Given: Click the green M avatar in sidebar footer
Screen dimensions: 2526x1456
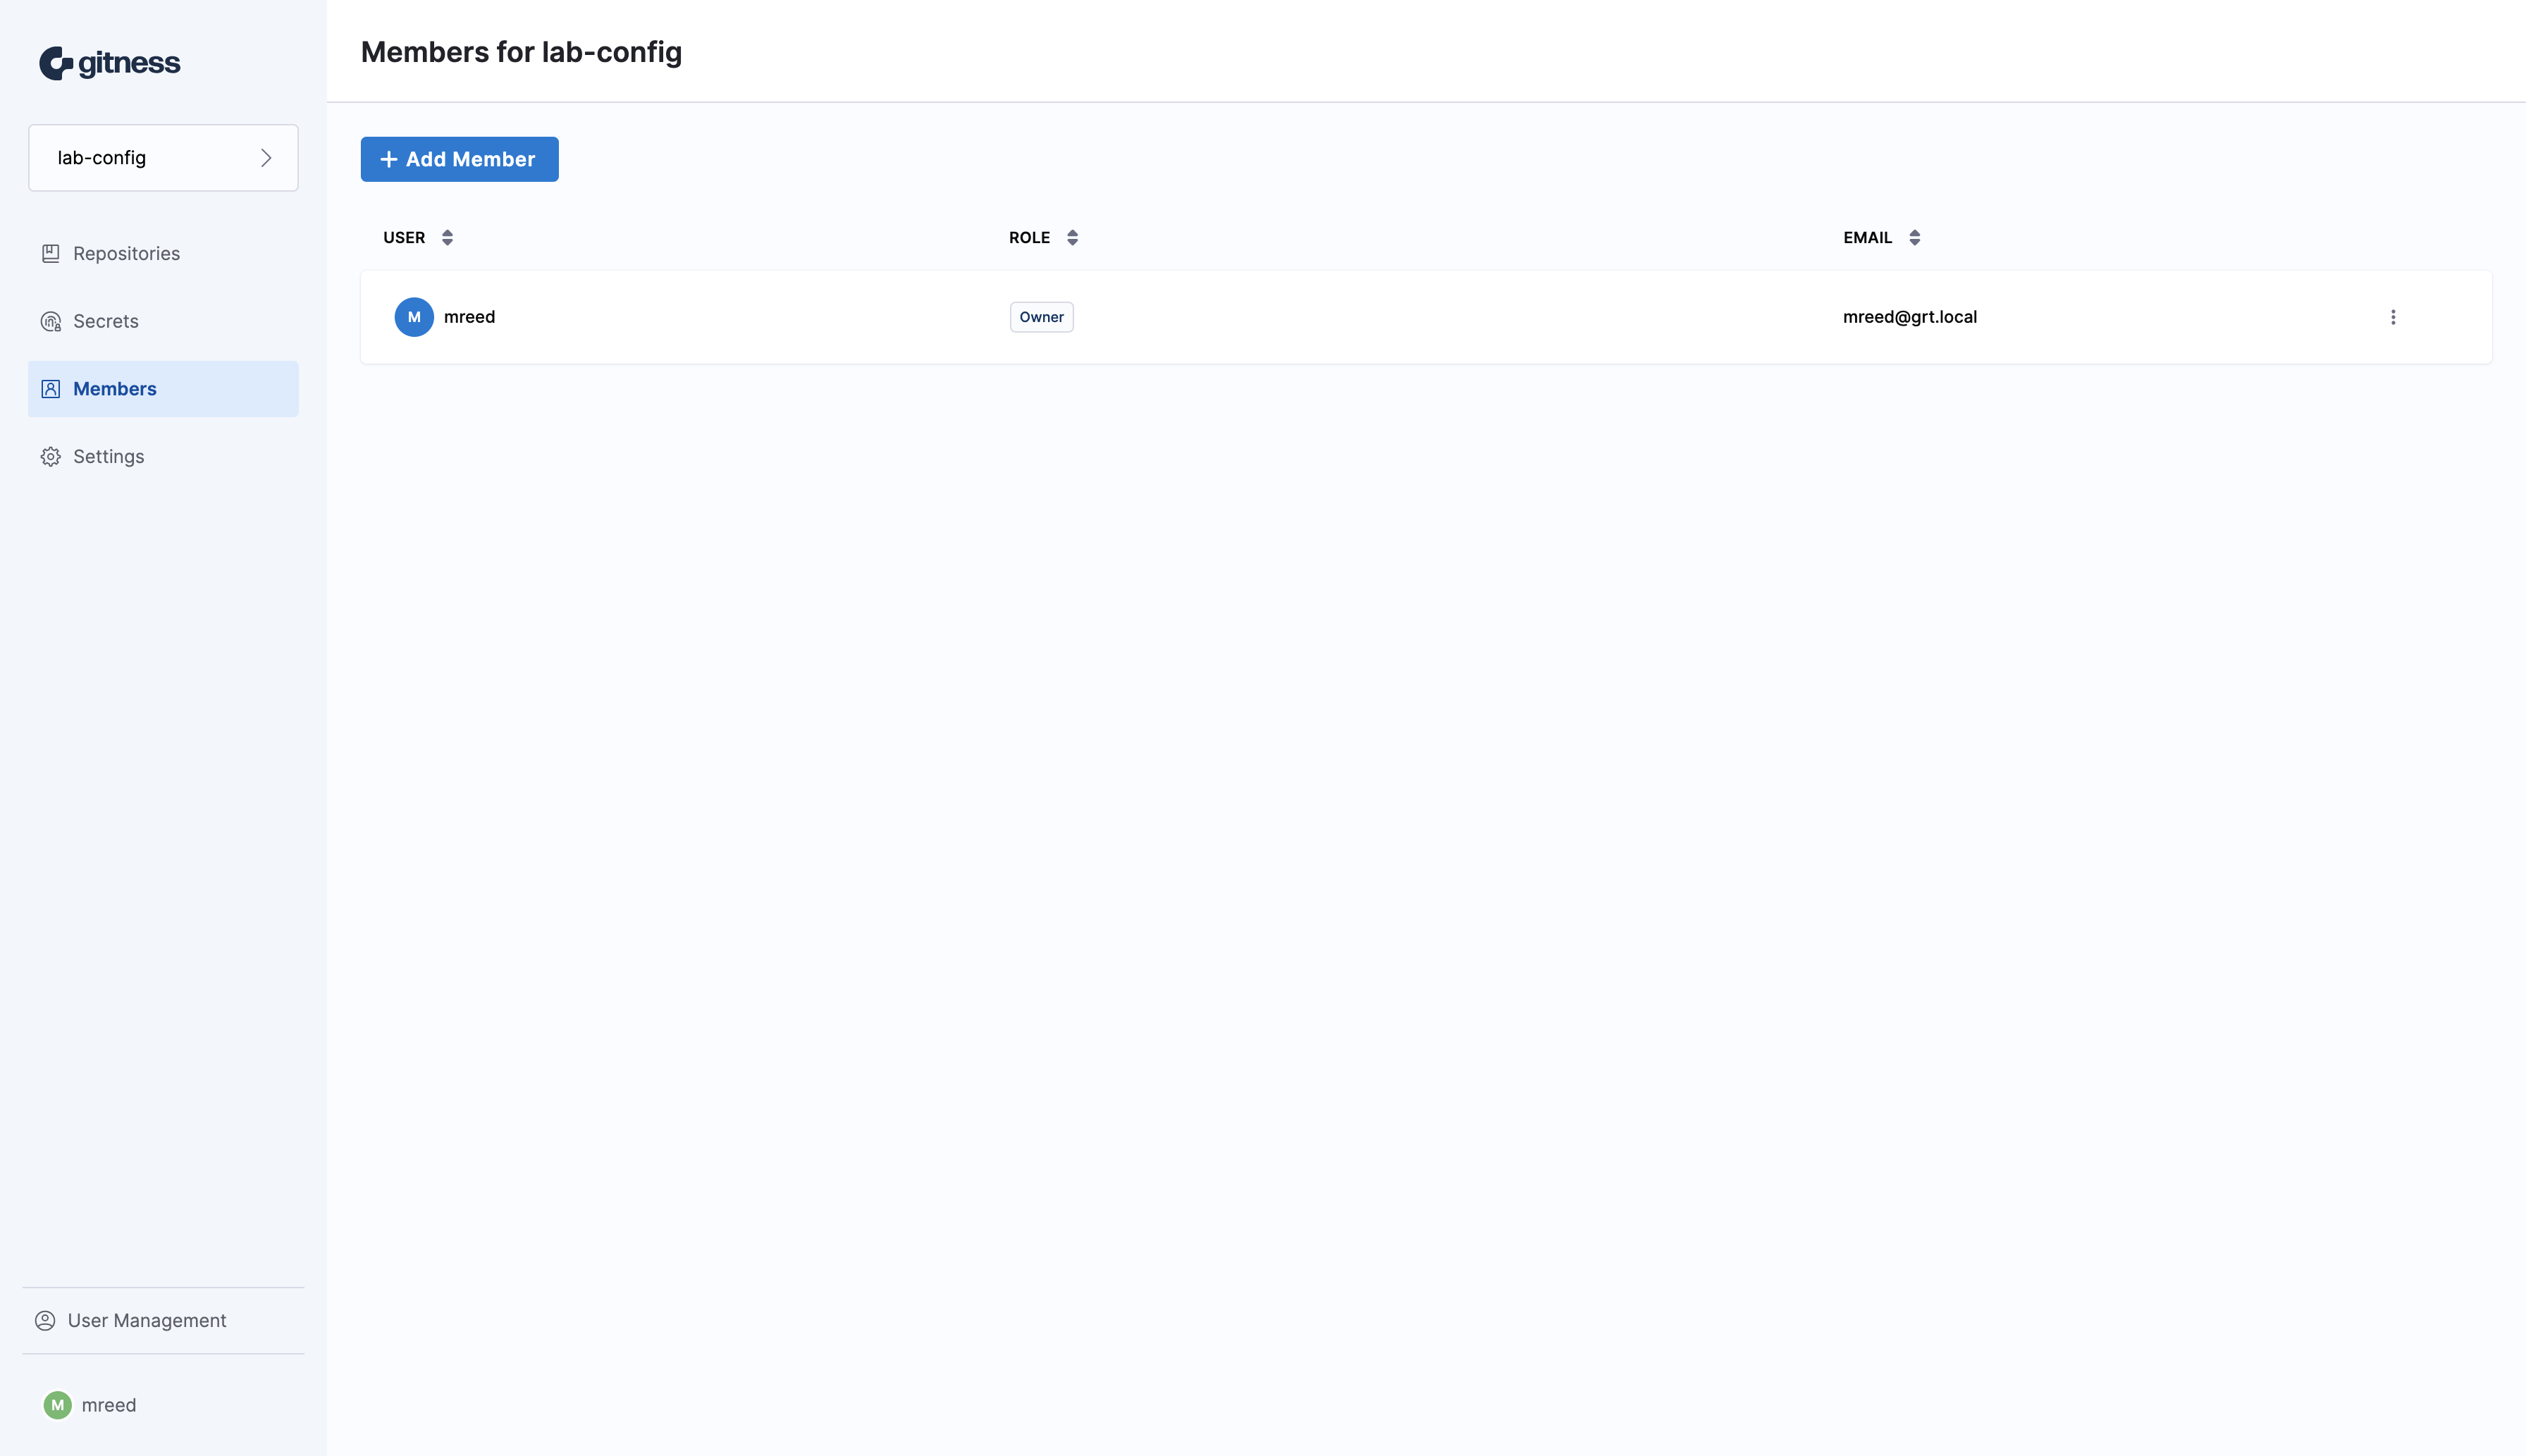Looking at the screenshot, I should [58, 1405].
